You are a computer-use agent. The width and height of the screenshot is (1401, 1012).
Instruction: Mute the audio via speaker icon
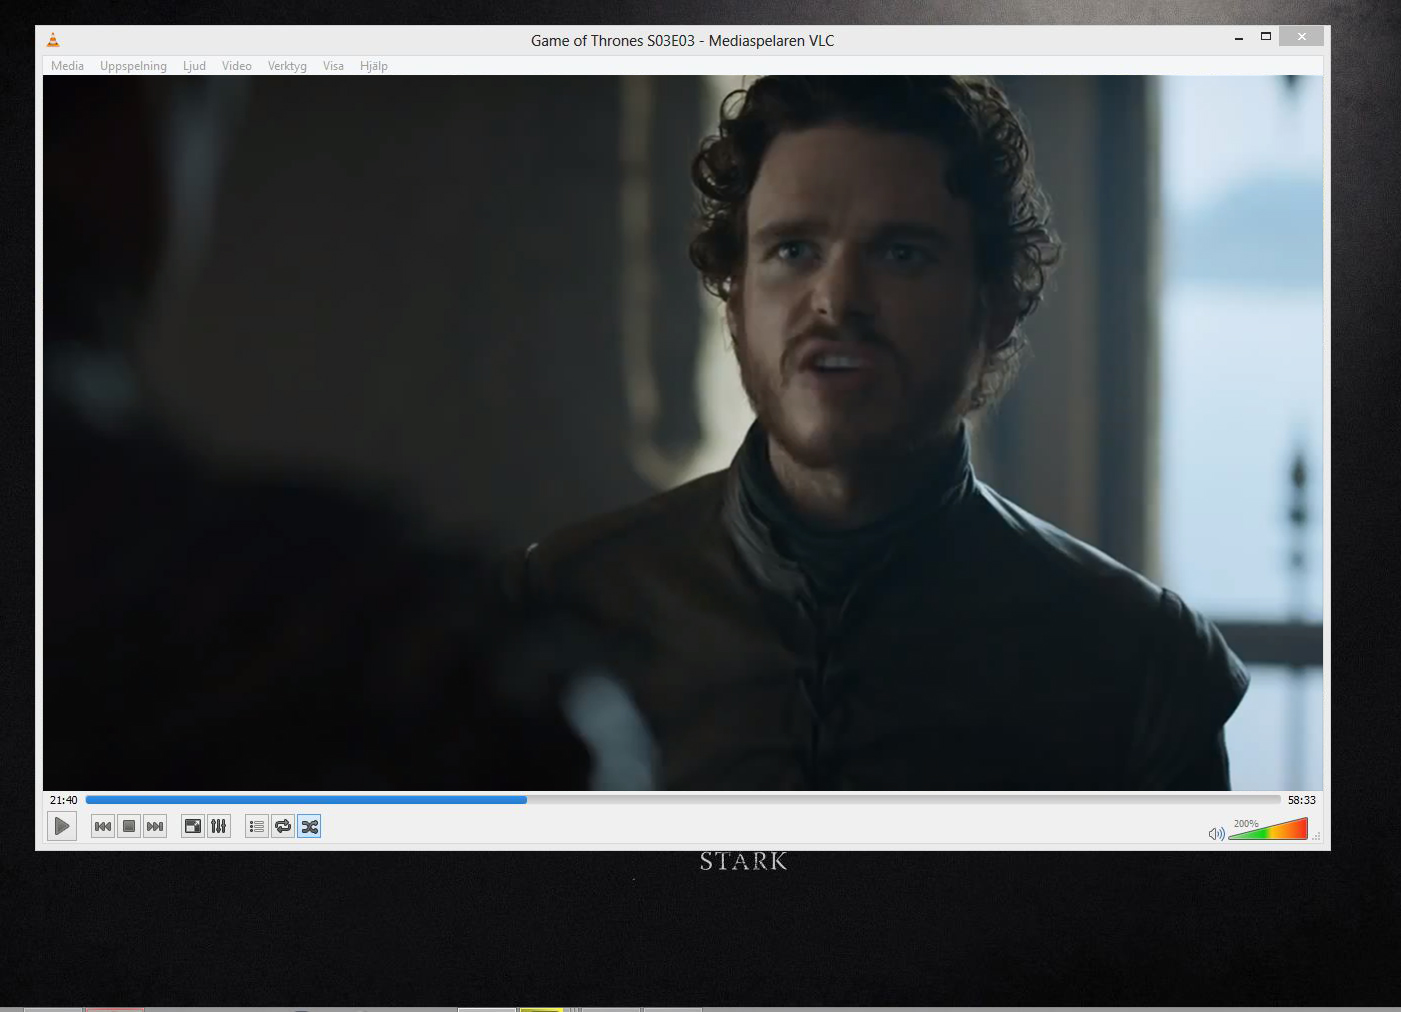coord(1217,831)
